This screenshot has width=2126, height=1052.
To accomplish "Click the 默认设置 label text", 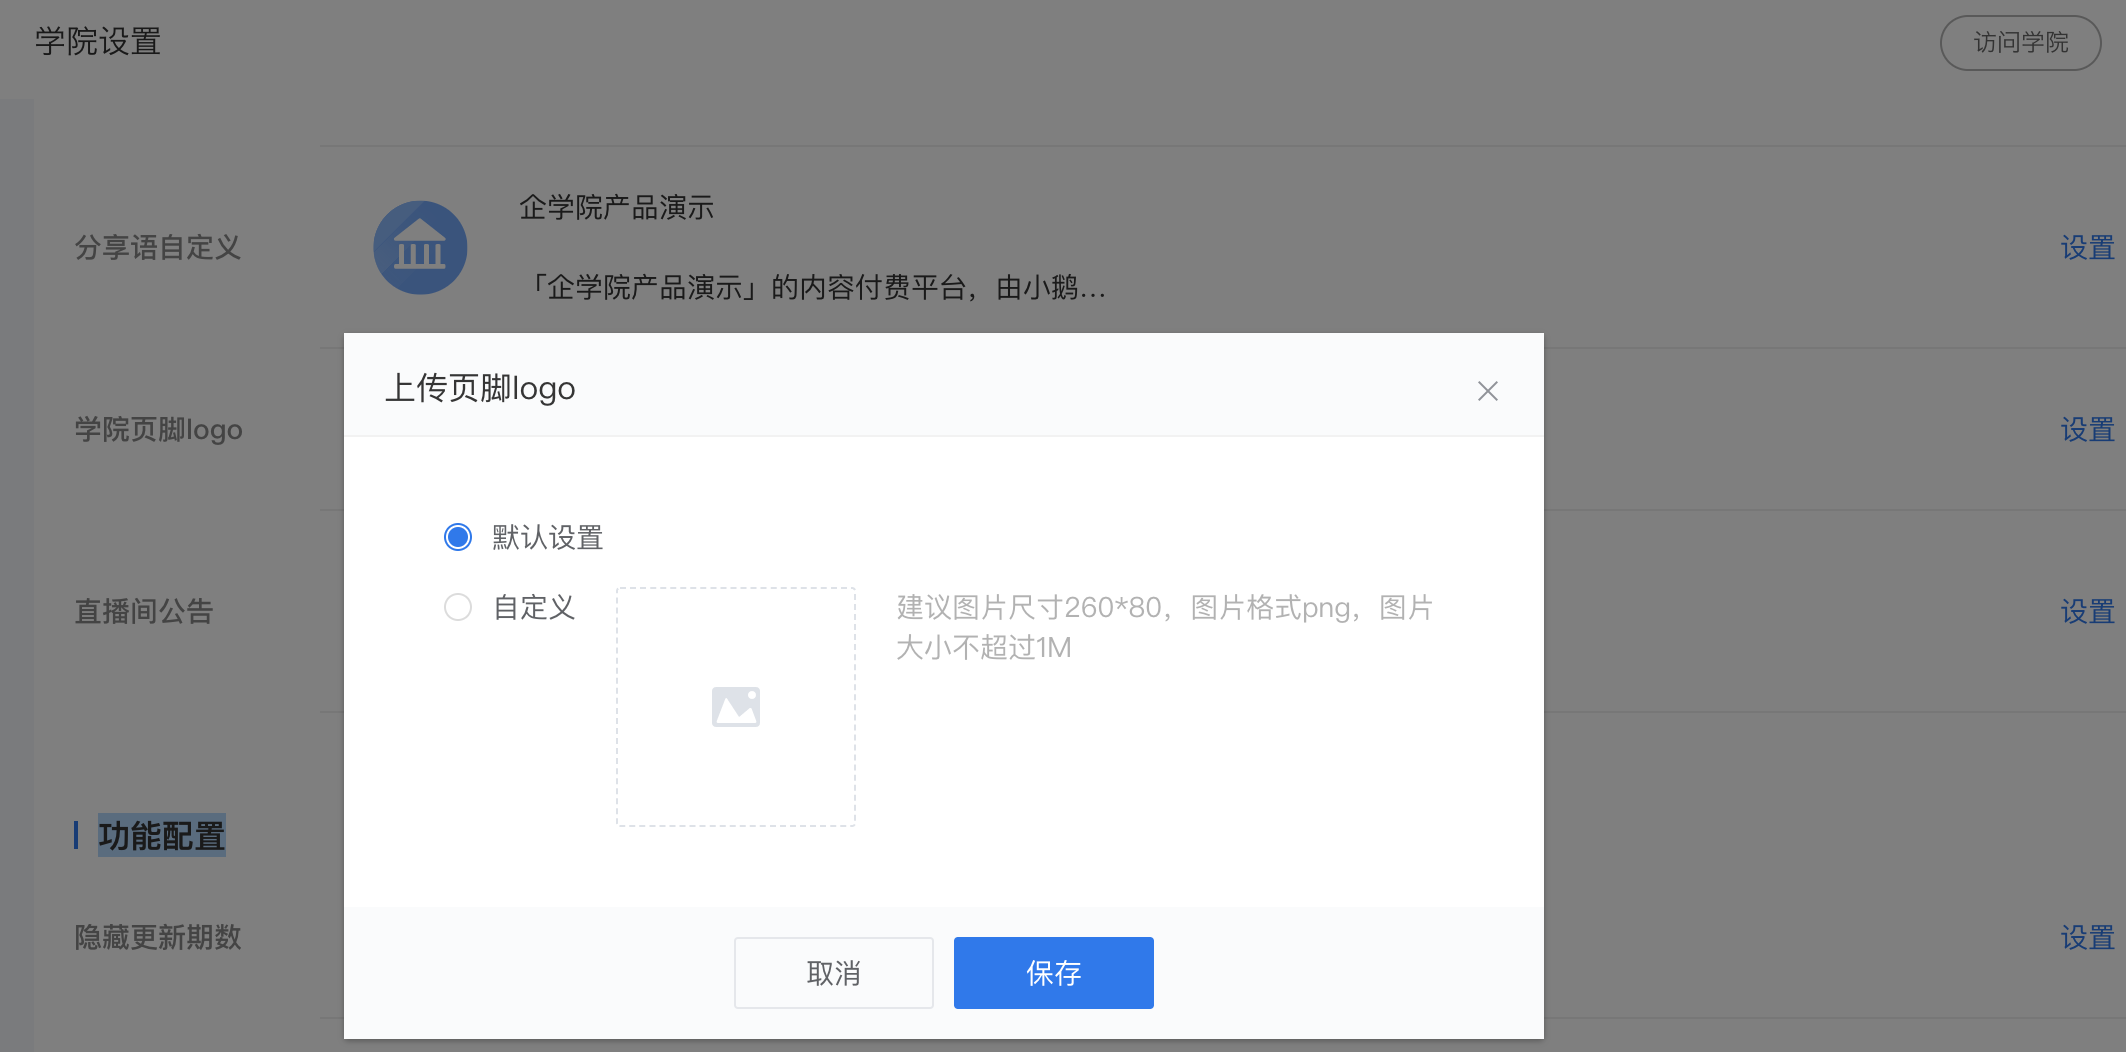I will [x=548, y=538].
